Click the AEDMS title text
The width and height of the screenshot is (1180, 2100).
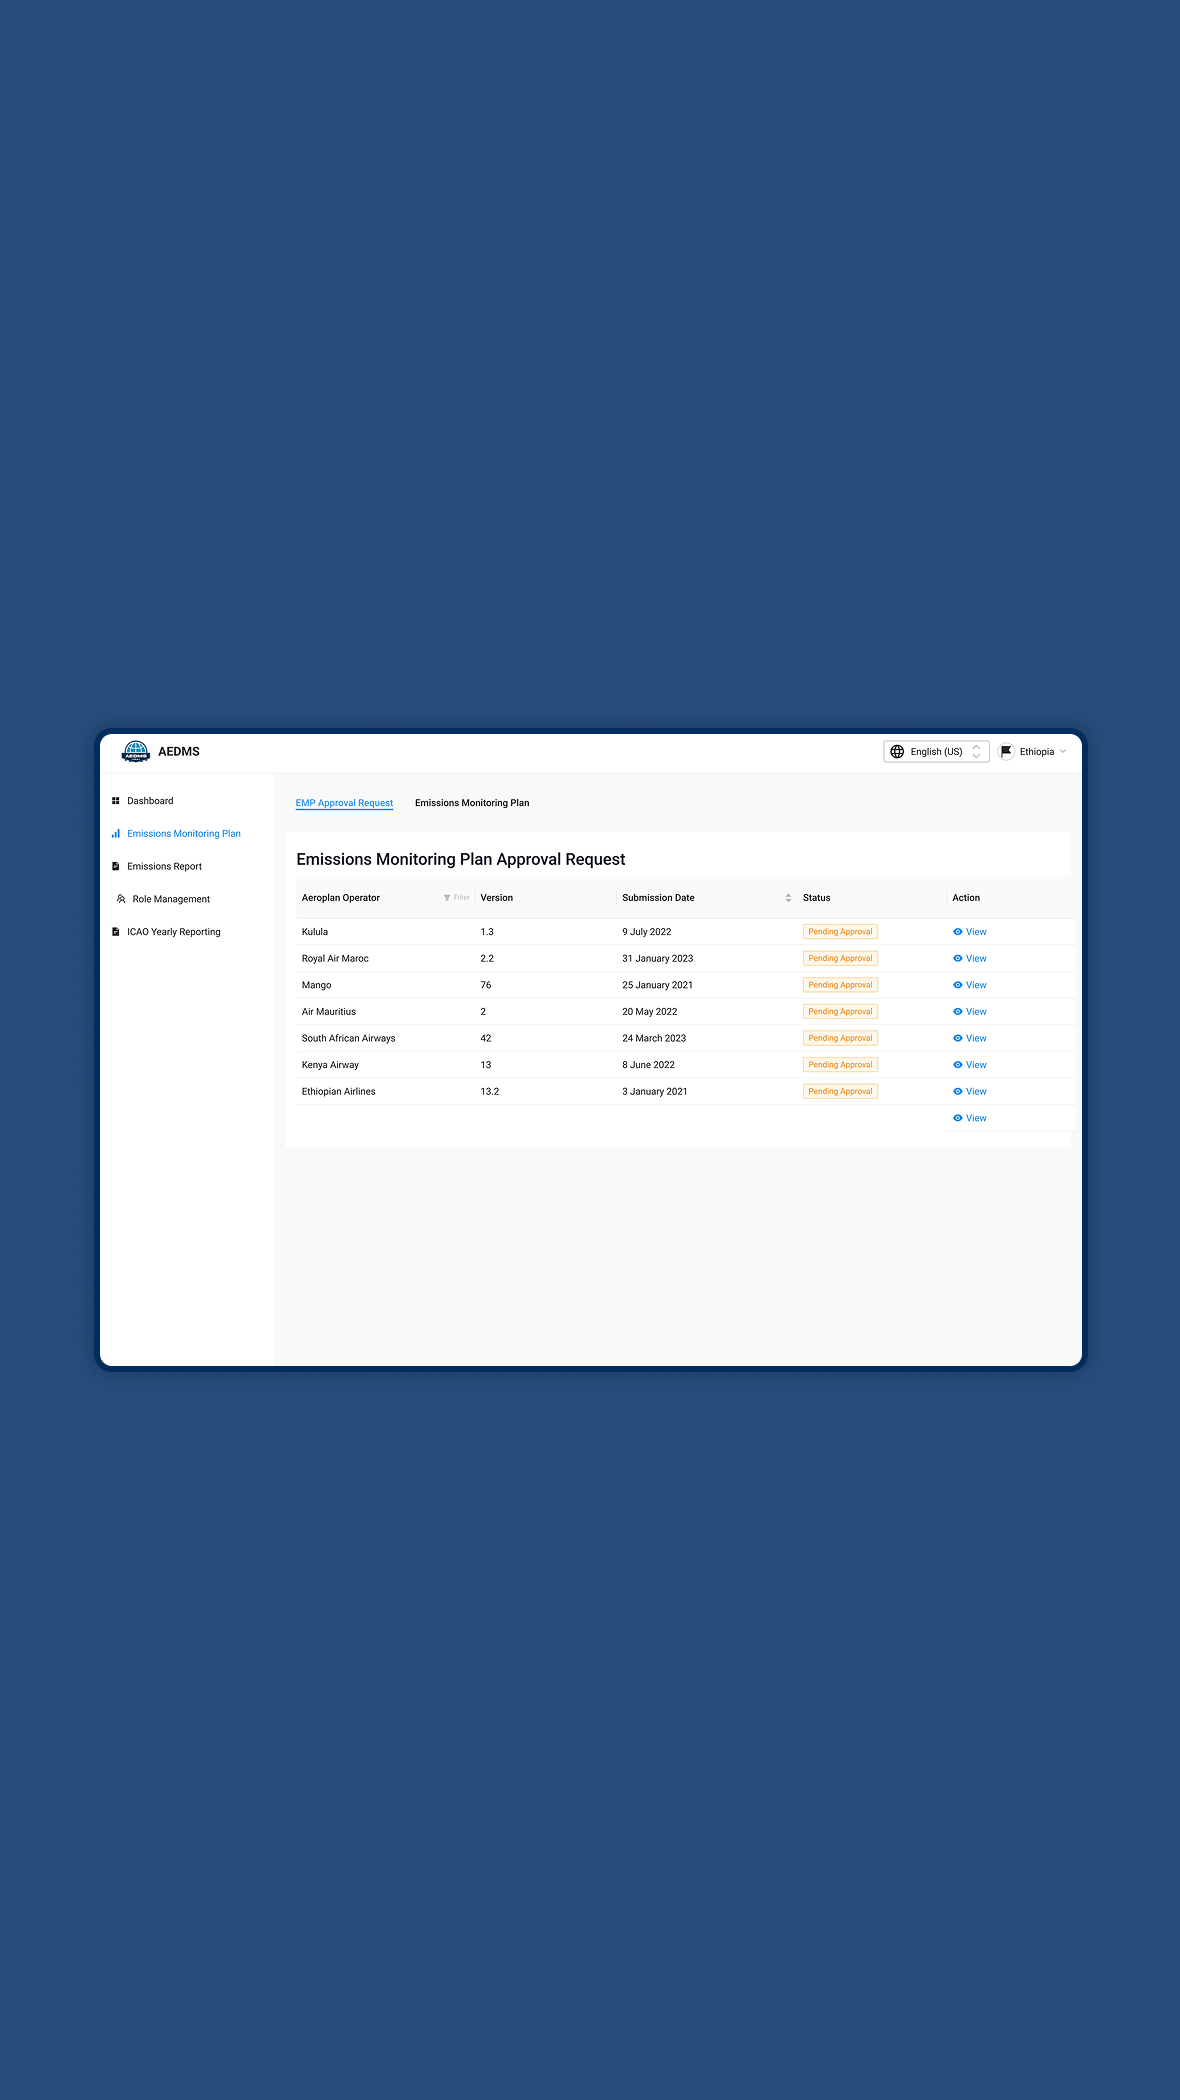179,752
